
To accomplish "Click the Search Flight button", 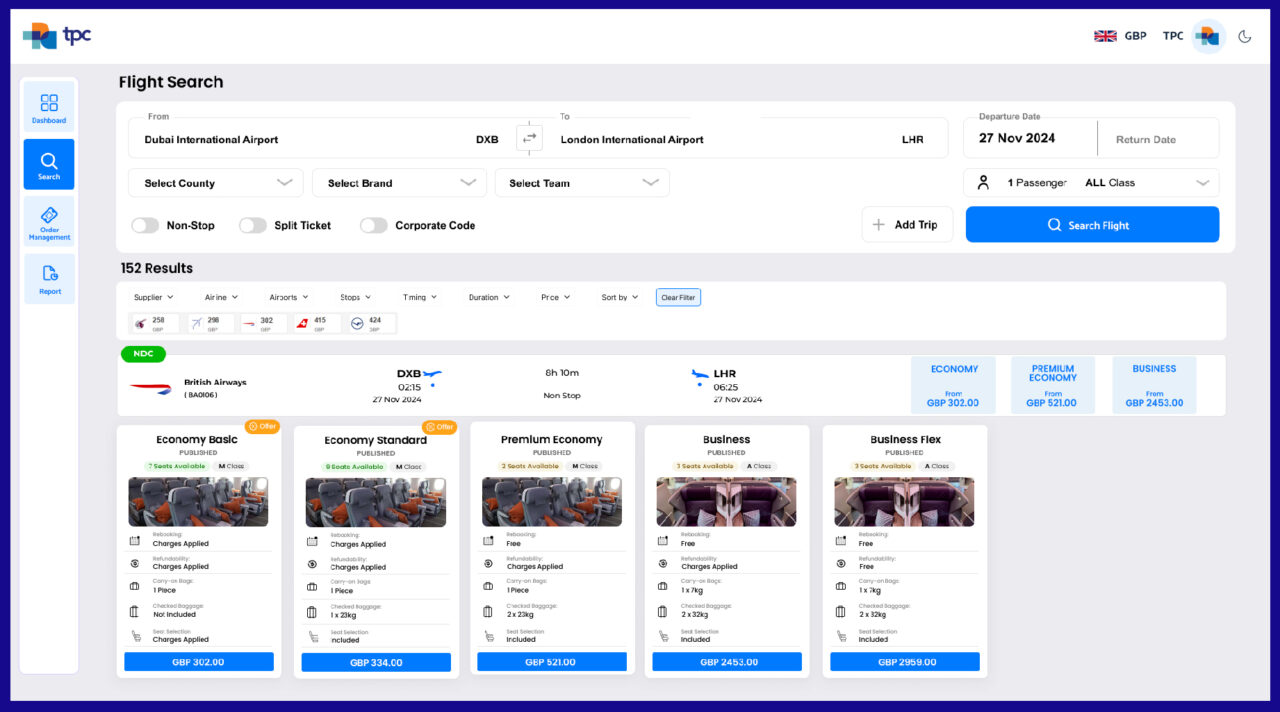I will tap(1092, 224).
